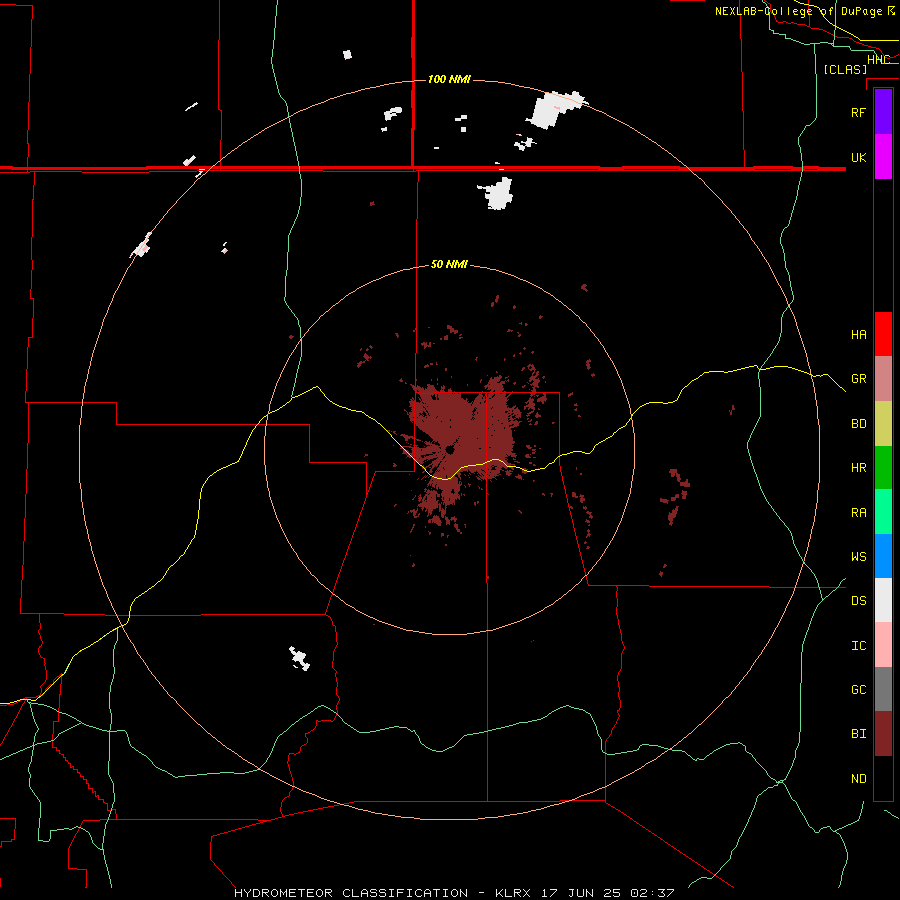Click the brown BI legend swatch
Viewport: 900px width, 900px height.
pos(883,734)
